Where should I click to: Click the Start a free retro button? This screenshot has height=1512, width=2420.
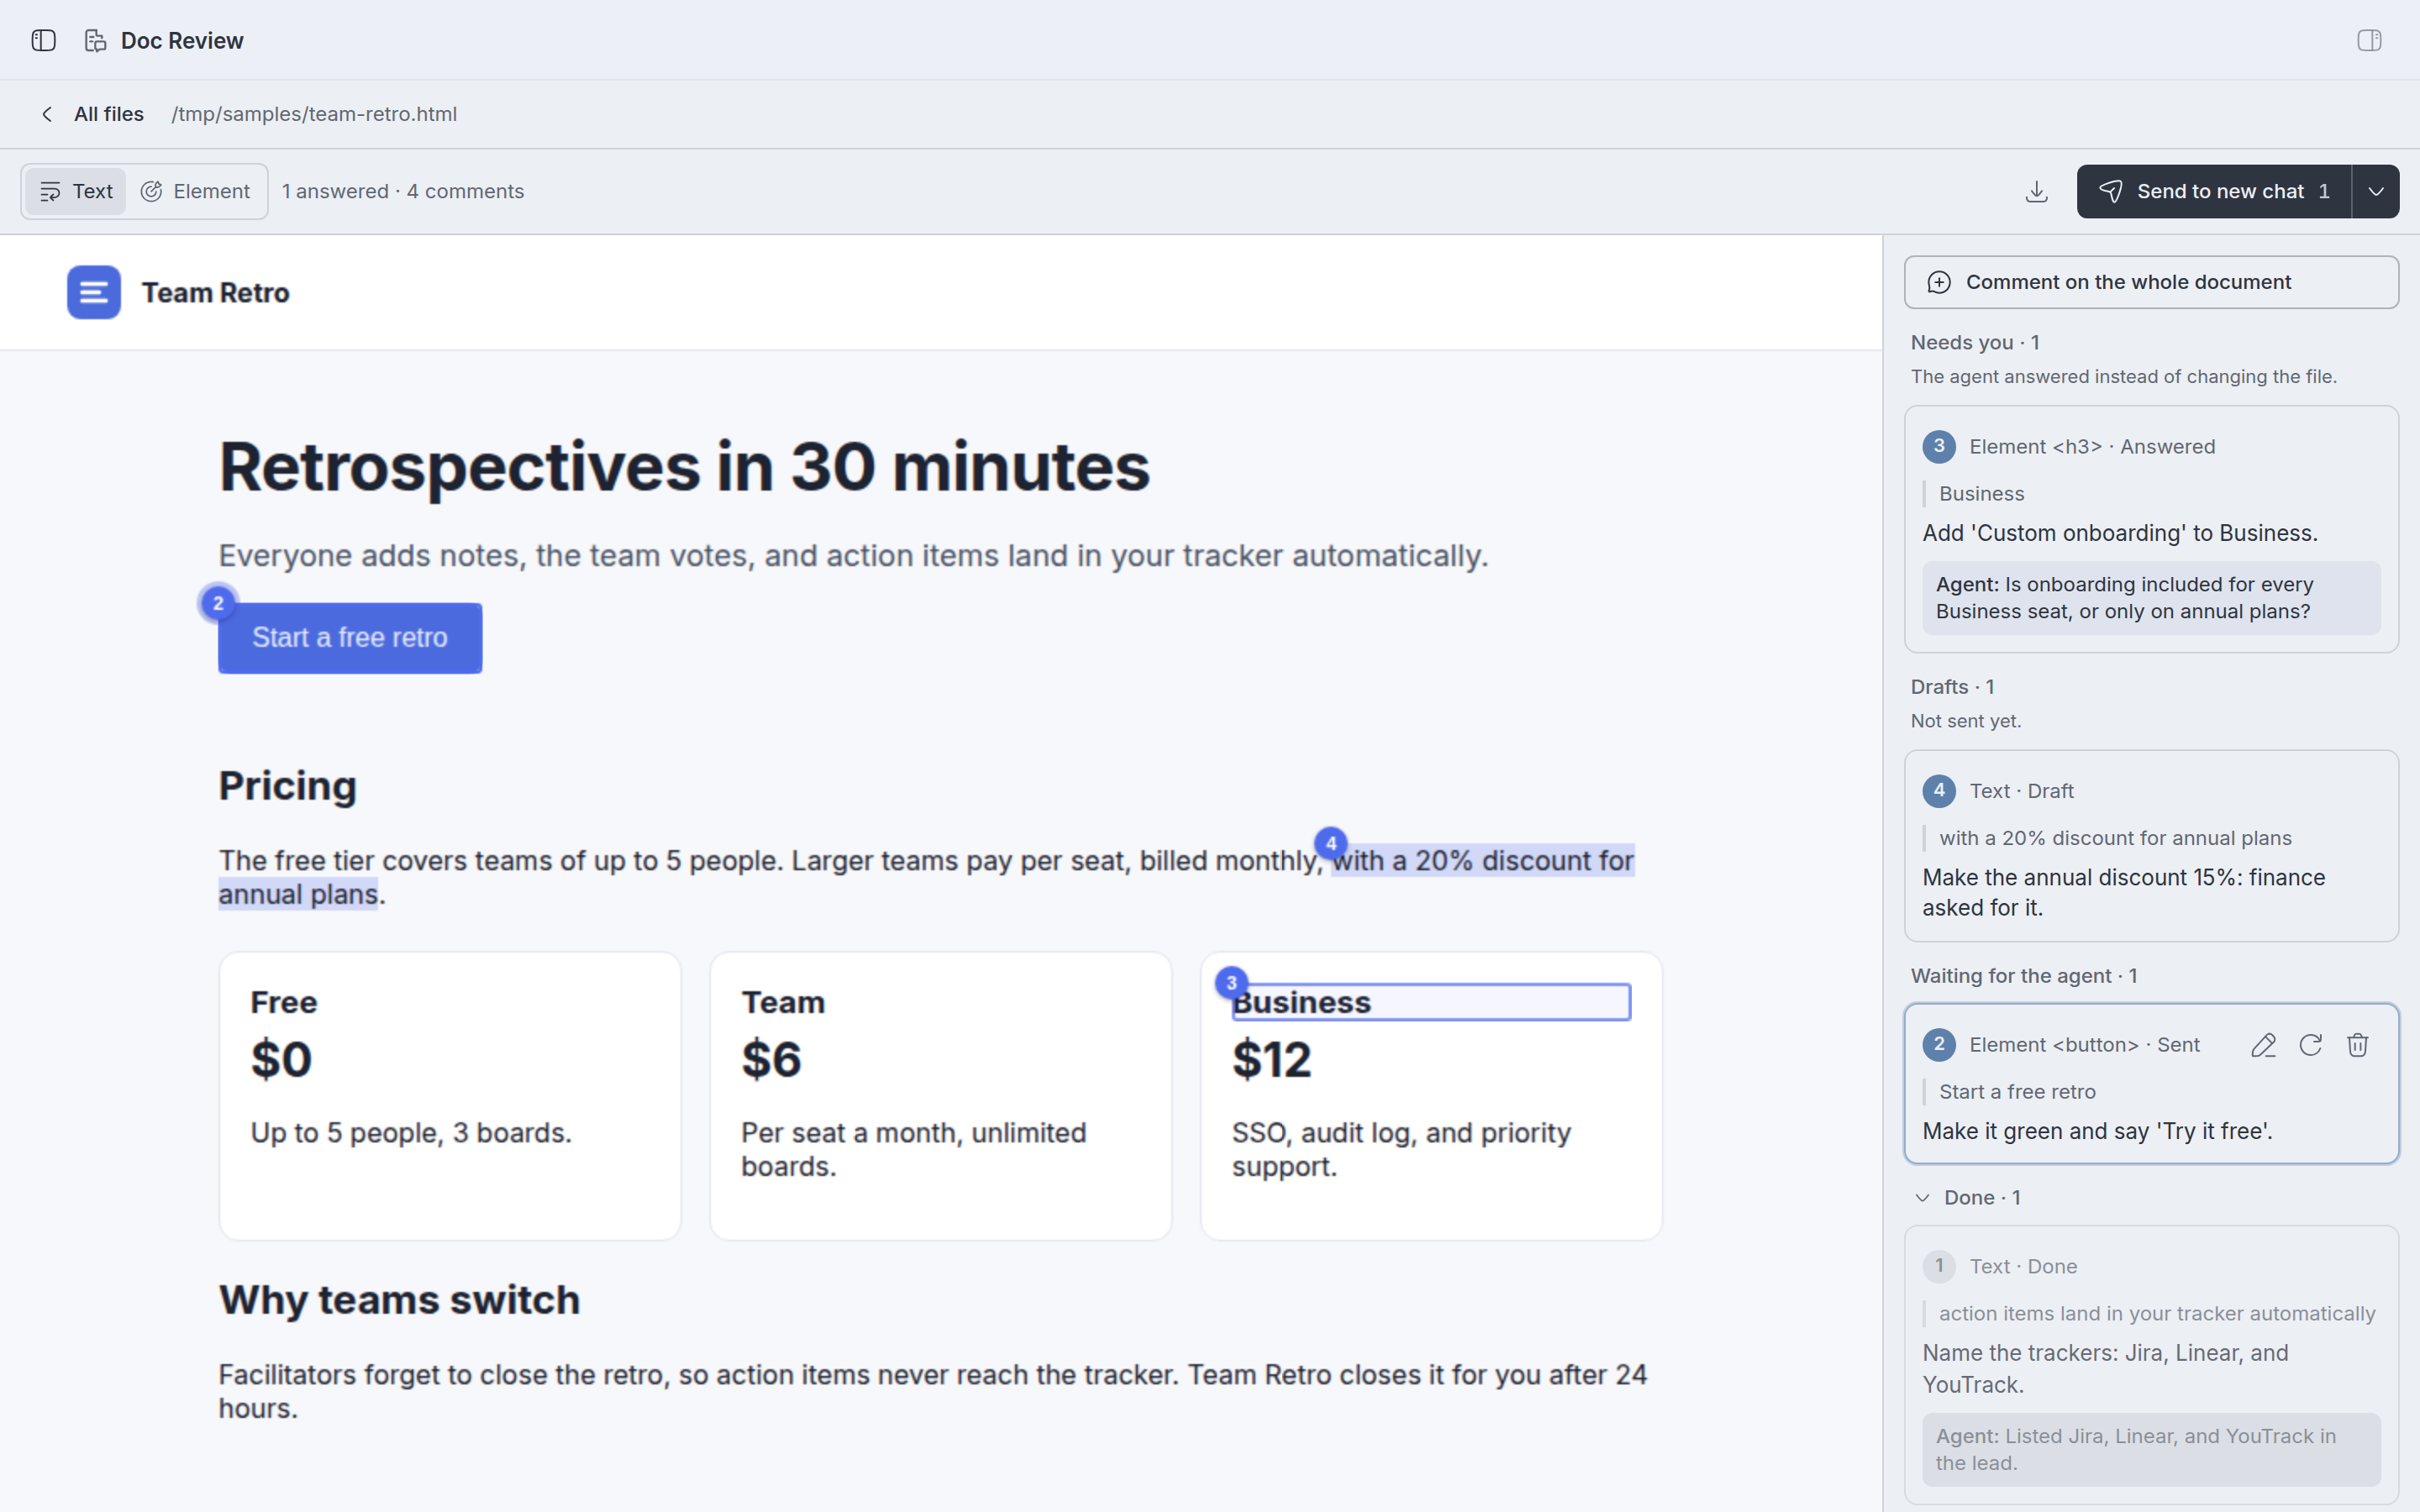click(x=350, y=638)
